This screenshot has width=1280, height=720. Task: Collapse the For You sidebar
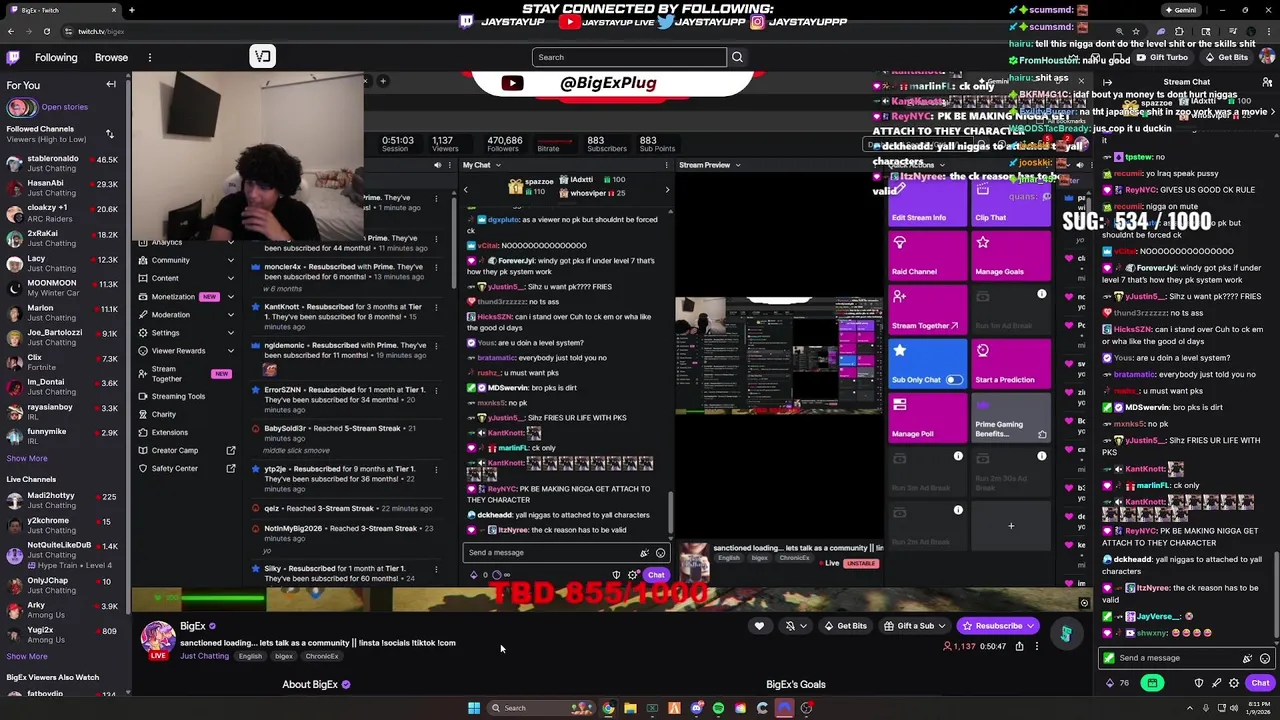pos(111,85)
